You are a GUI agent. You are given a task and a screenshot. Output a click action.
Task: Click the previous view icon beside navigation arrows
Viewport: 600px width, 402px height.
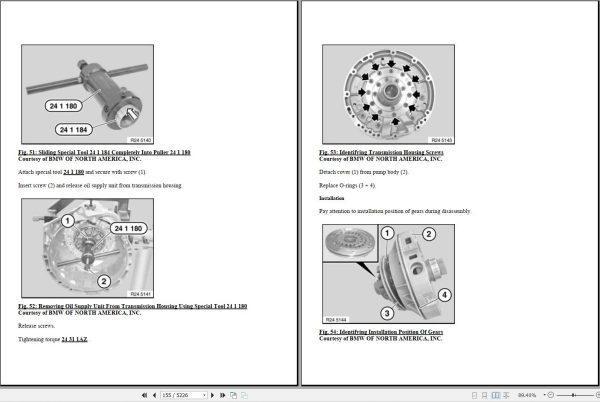click(233, 395)
